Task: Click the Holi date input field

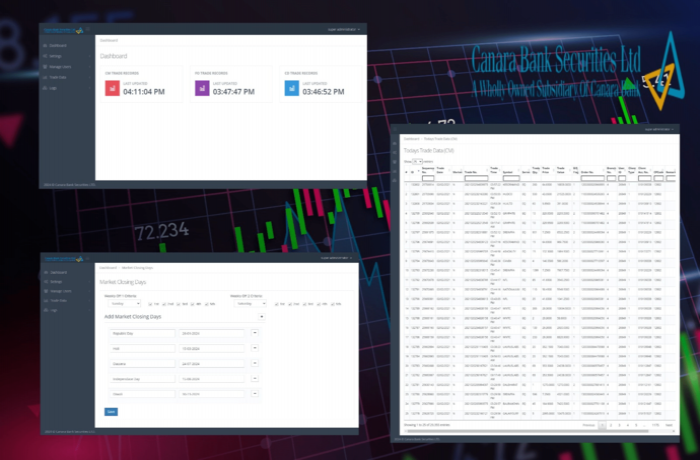Action: click(x=212, y=348)
